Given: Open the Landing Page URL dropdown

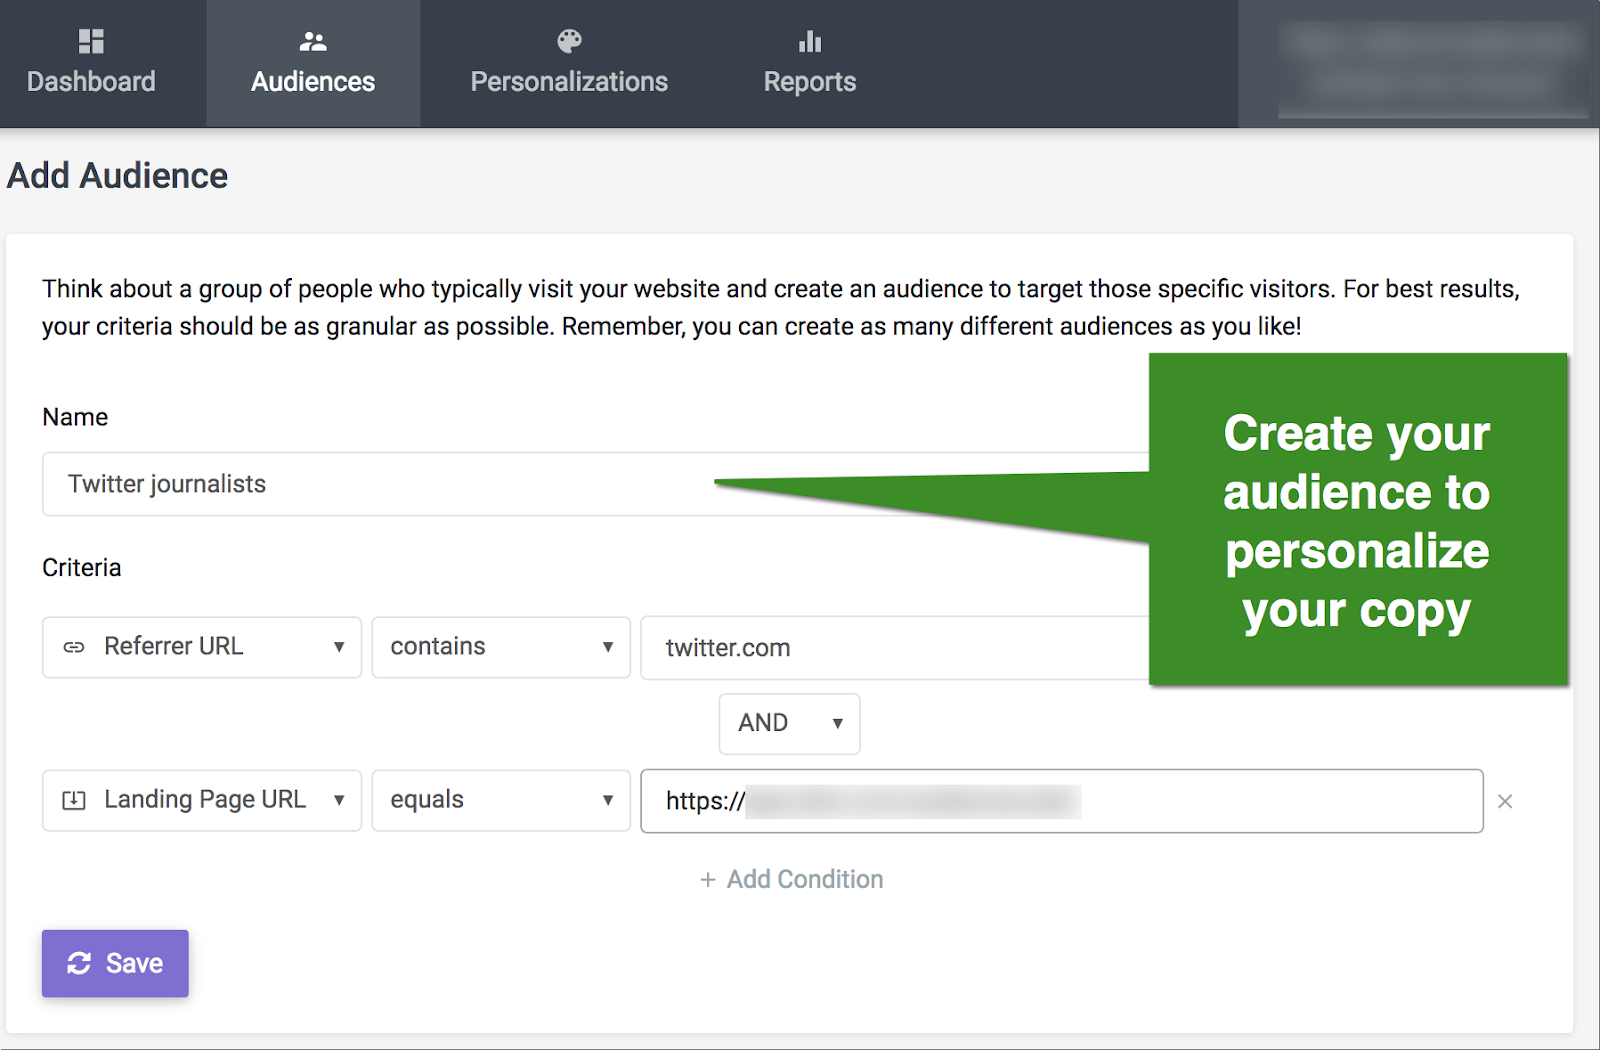Looking at the screenshot, I should (x=202, y=800).
